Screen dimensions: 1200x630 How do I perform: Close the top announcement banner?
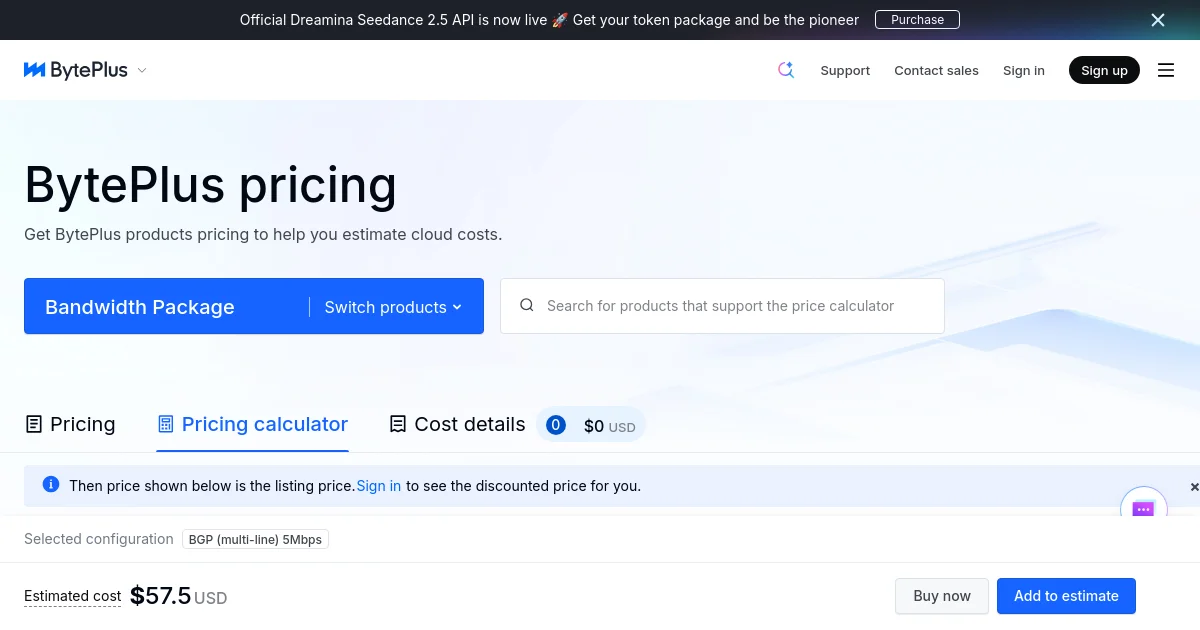pyautogui.click(x=1158, y=20)
